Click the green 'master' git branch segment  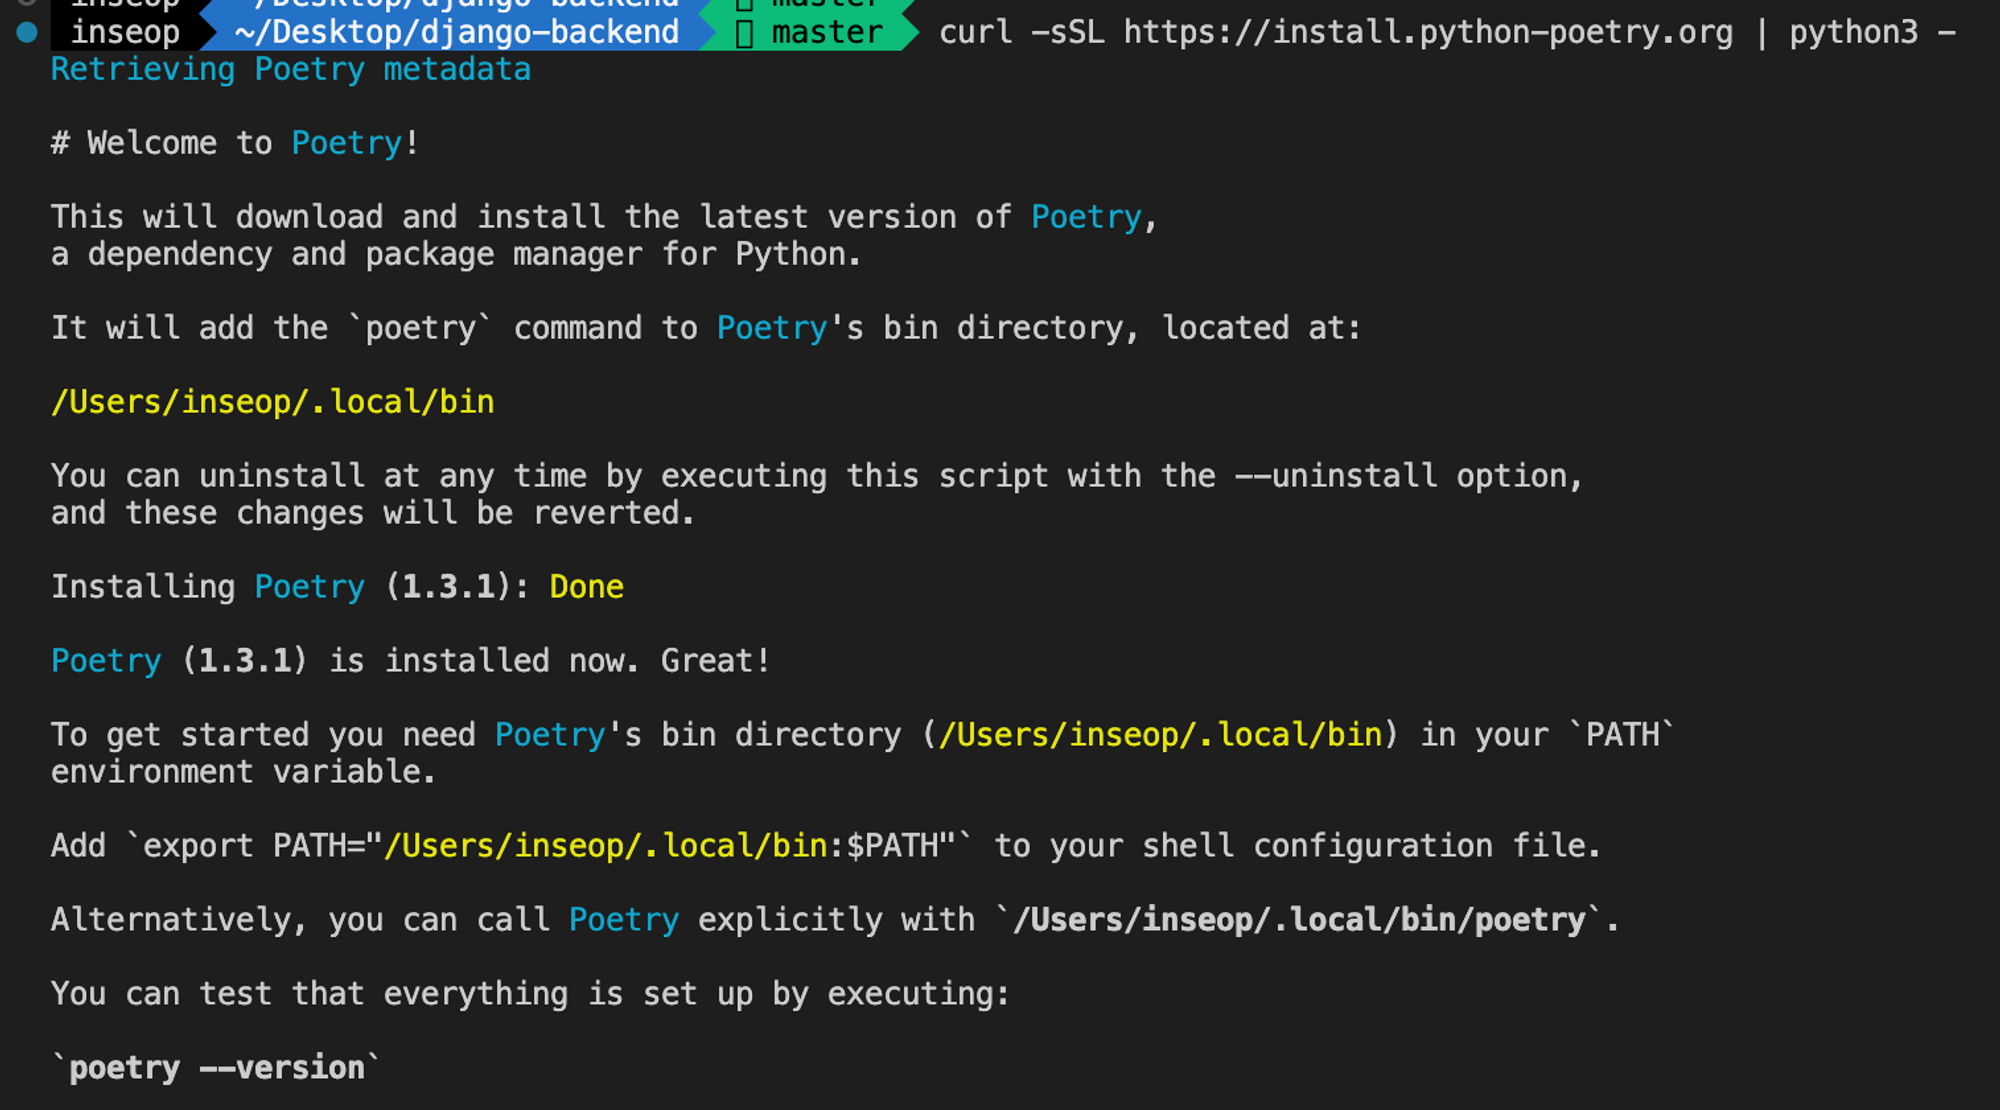[x=810, y=32]
